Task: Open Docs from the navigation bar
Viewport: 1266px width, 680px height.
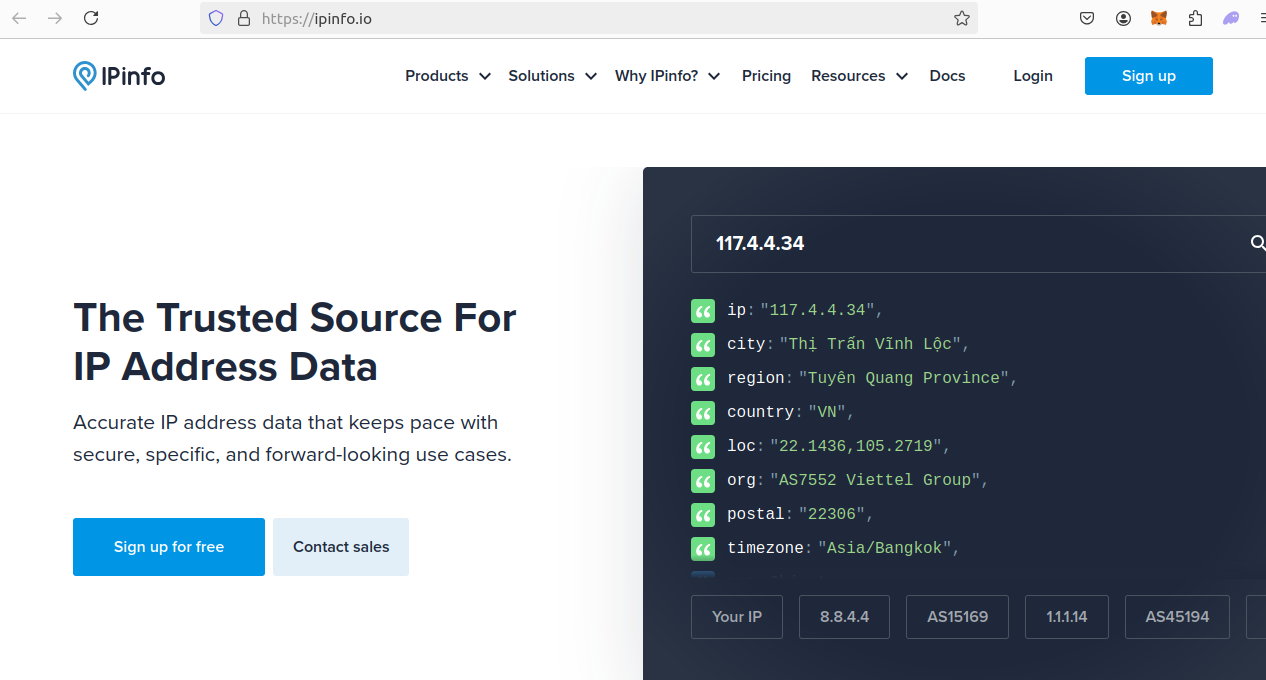Action: click(947, 76)
